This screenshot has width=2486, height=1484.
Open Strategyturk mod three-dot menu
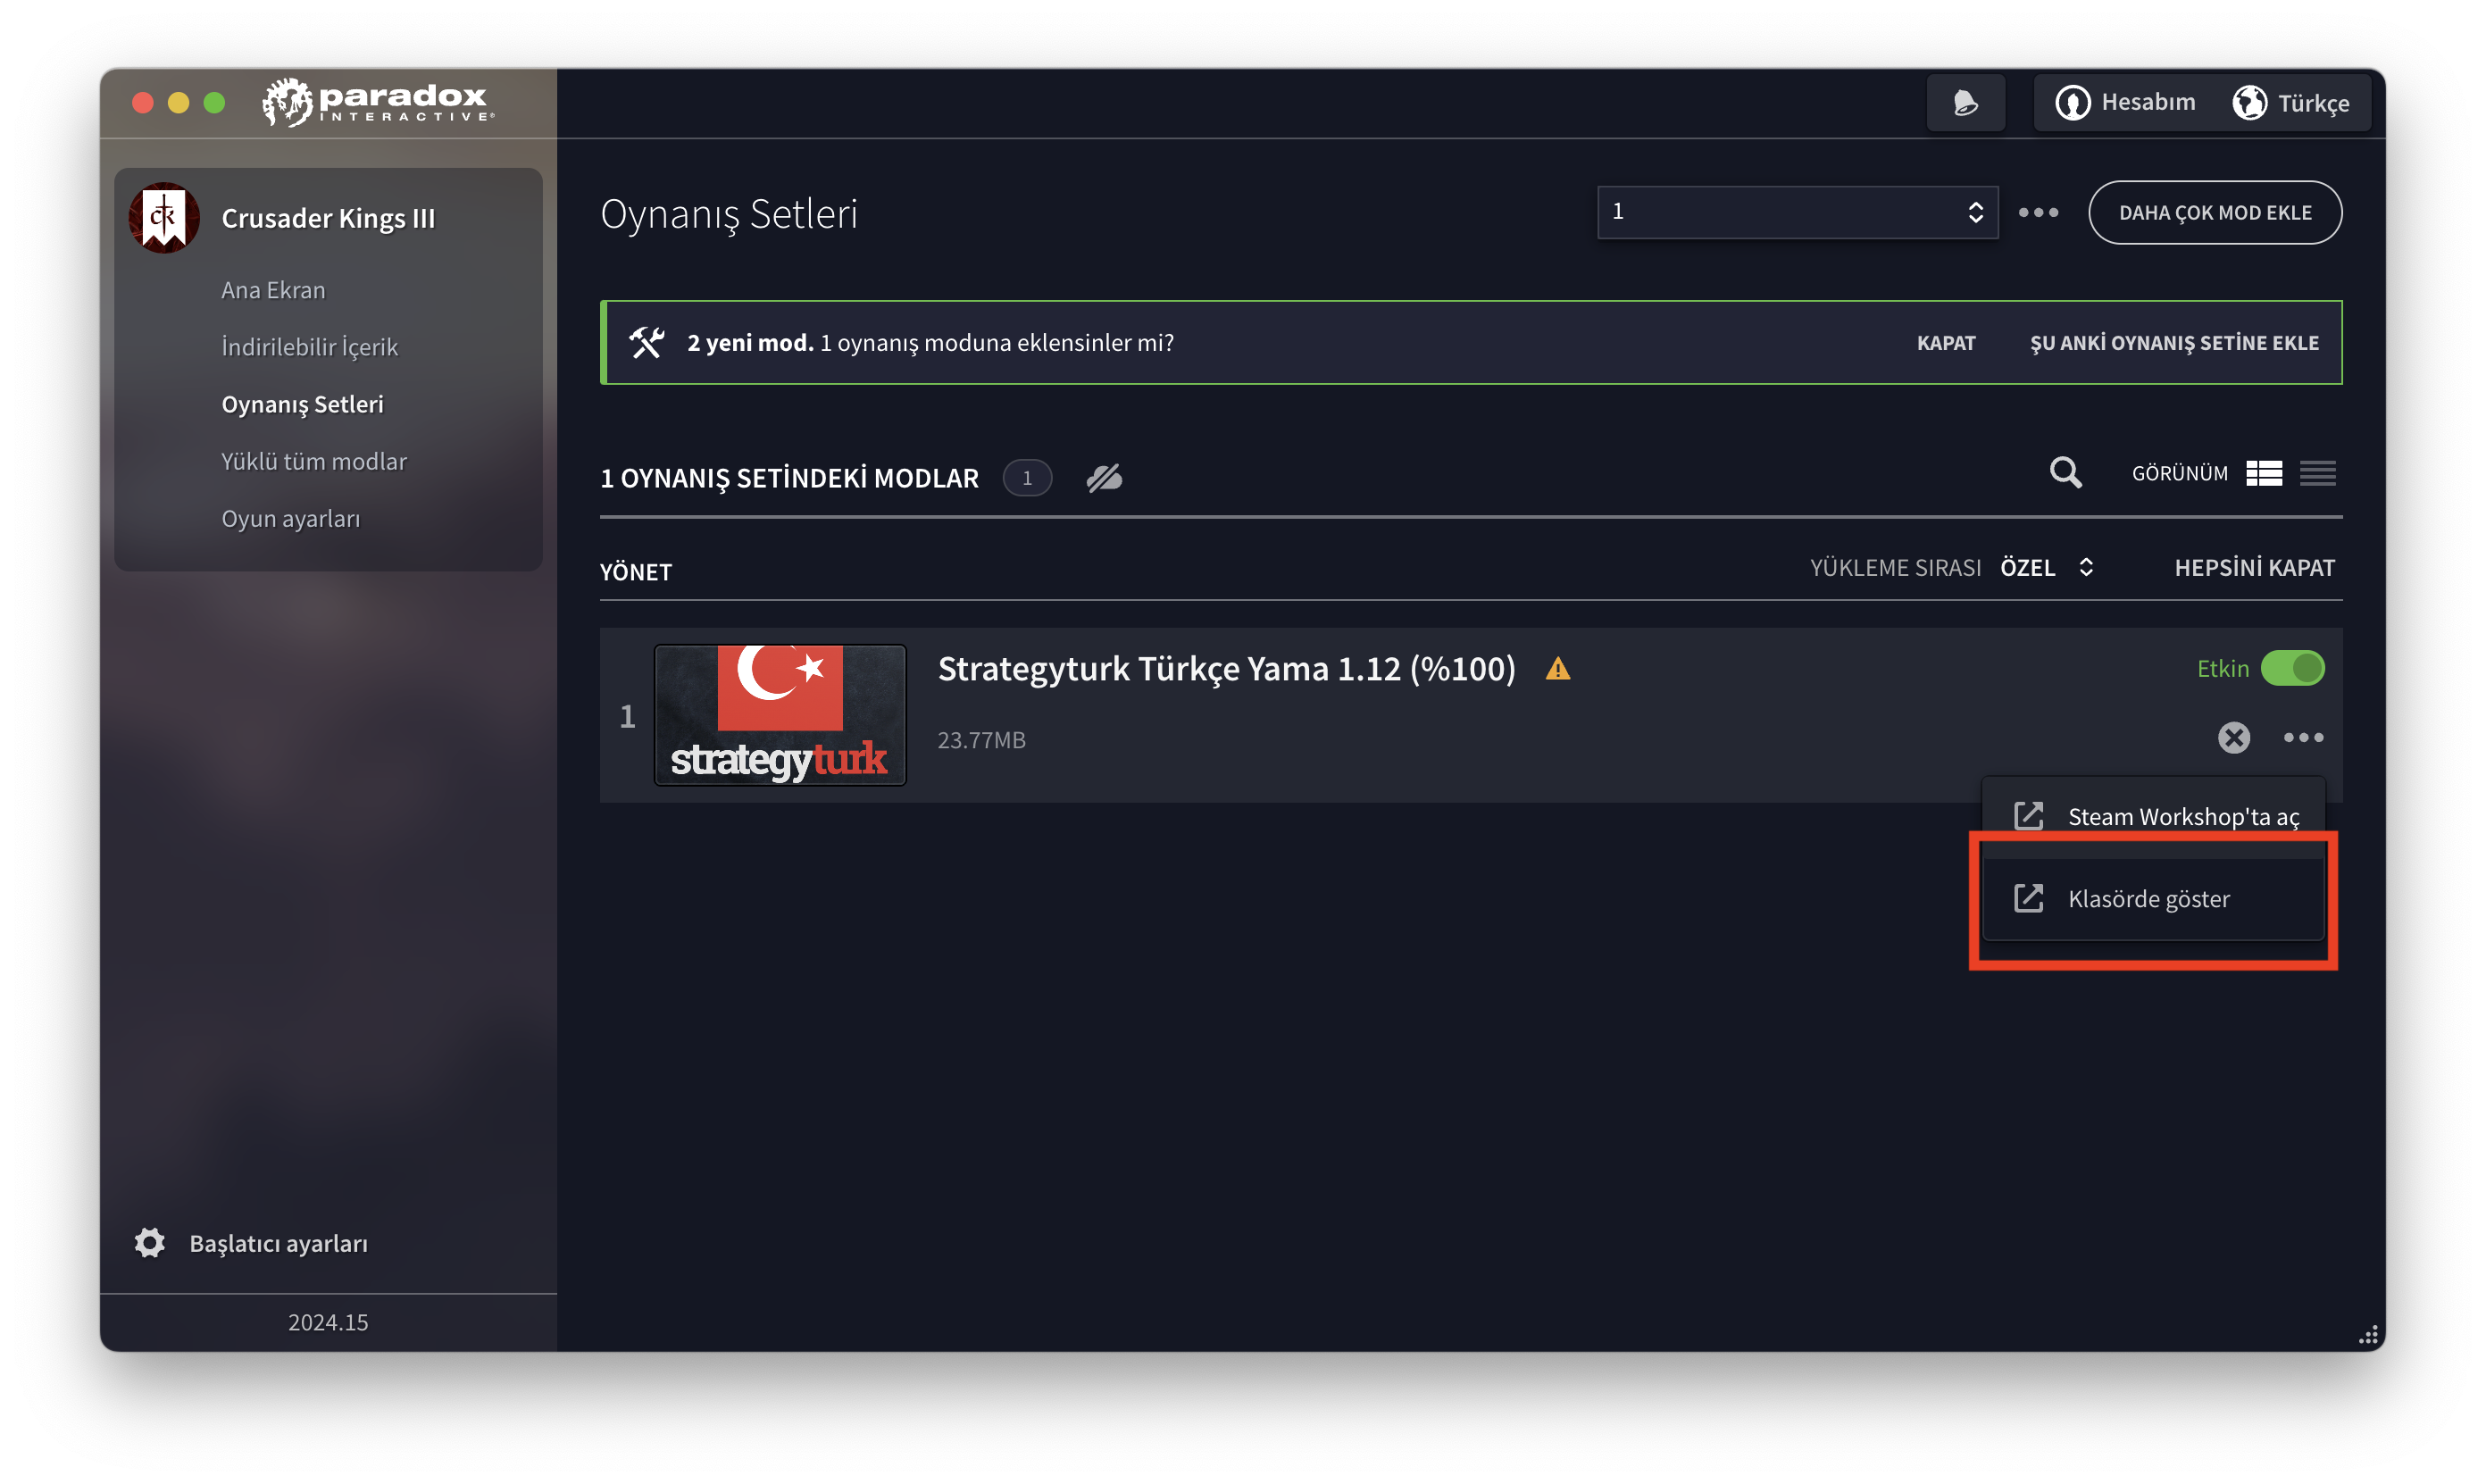click(2302, 737)
